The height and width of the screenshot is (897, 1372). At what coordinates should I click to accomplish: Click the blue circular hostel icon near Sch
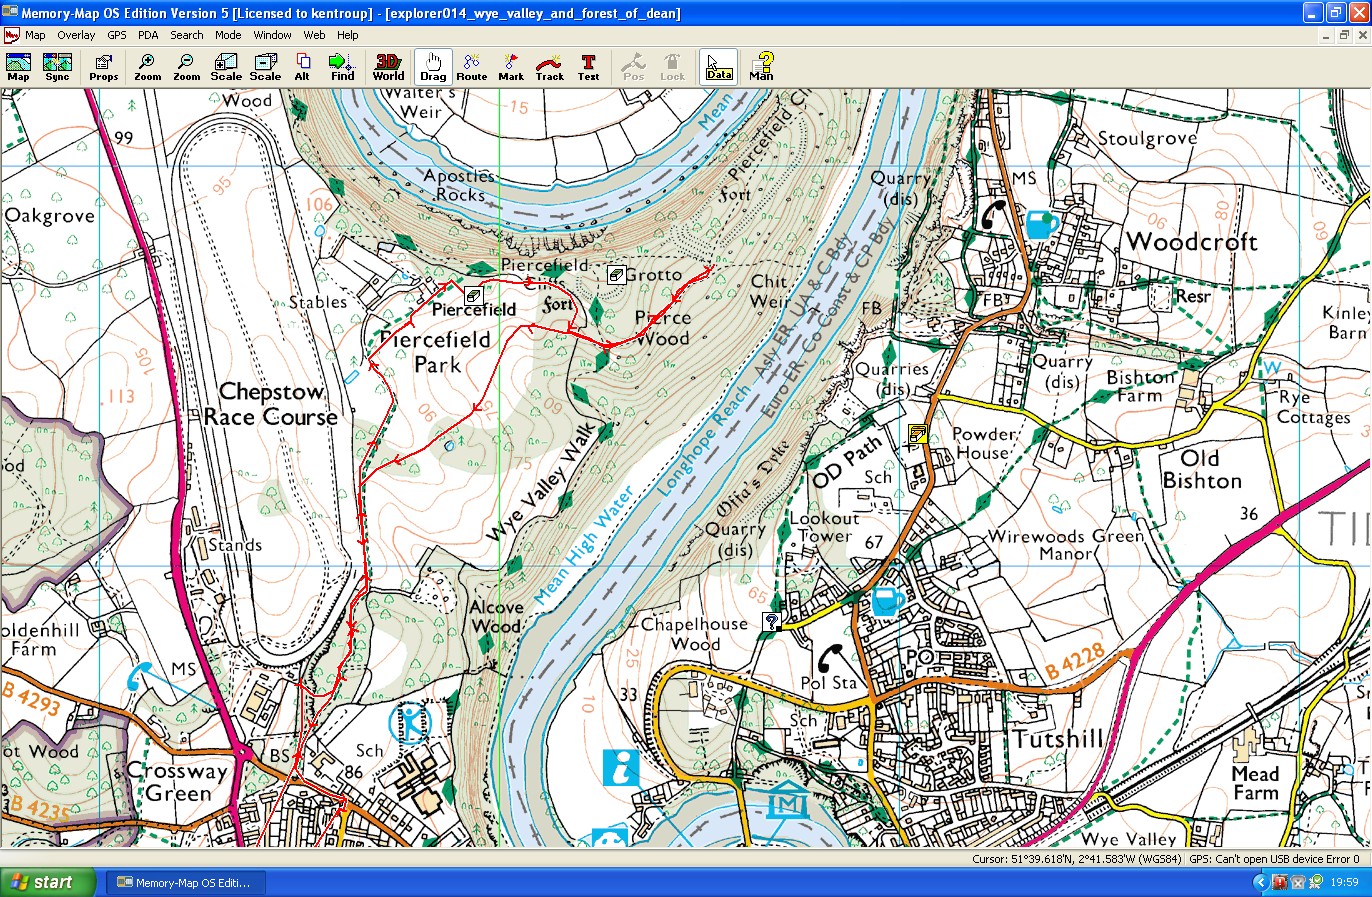[x=409, y=722]
